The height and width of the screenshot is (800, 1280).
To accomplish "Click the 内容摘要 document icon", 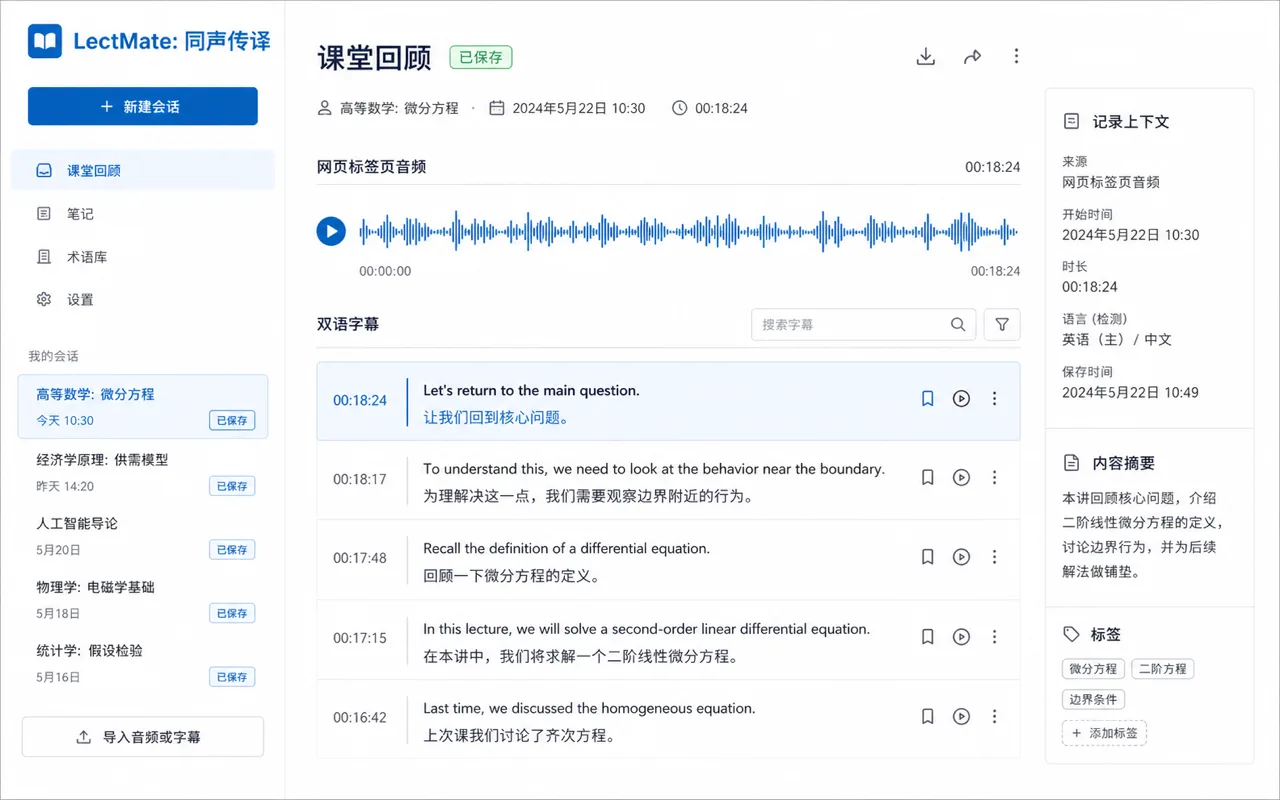I will click(1071, 463).
